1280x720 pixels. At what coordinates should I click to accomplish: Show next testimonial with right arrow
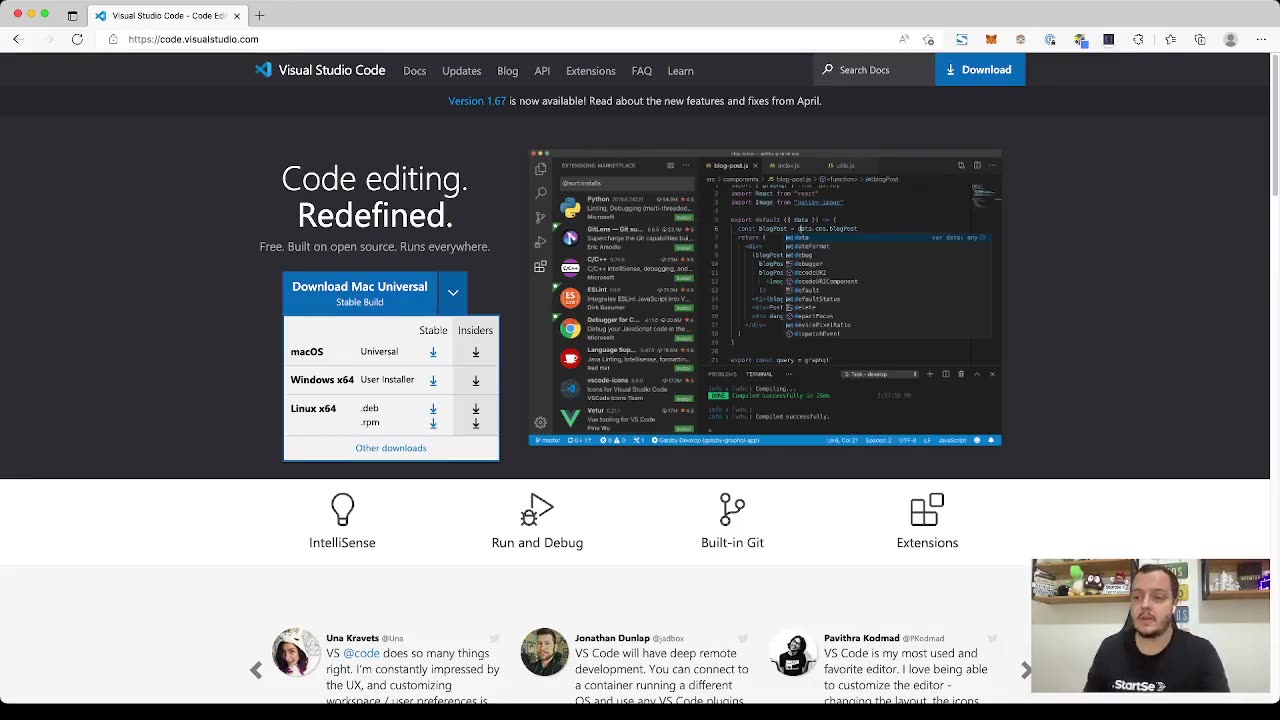(1025, 671)
